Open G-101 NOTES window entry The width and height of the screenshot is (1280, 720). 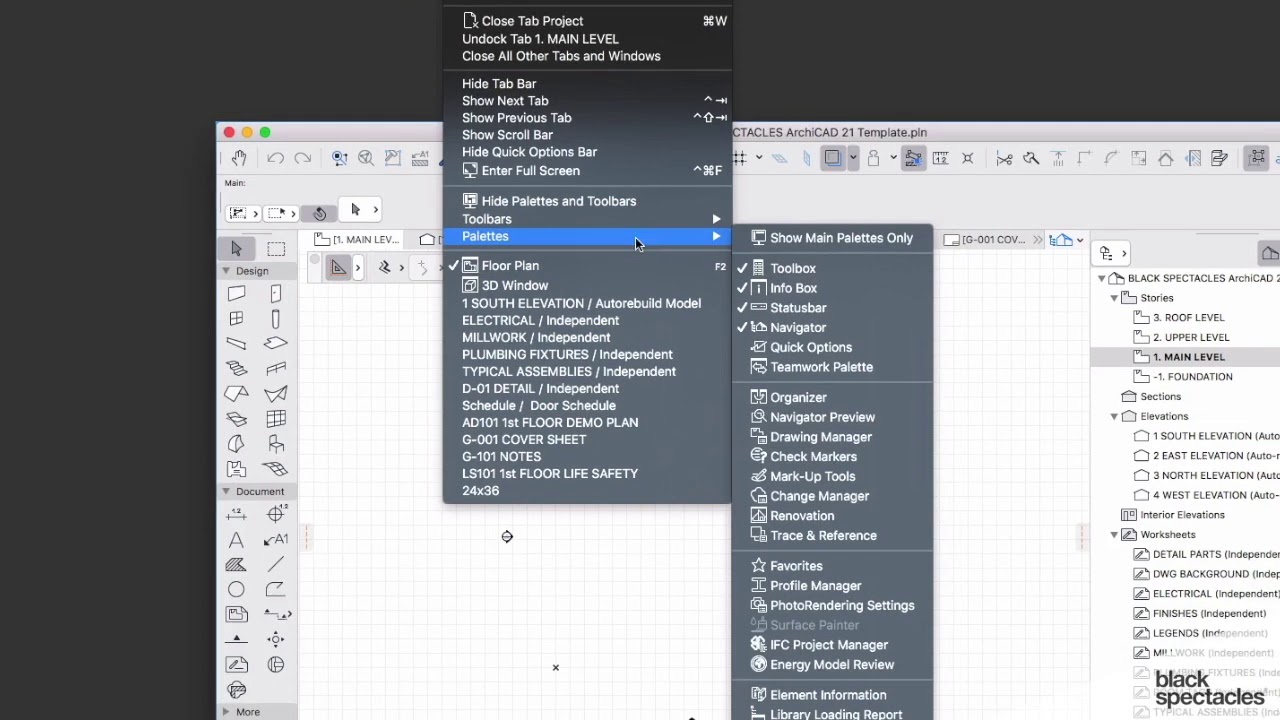coord(501,457)
